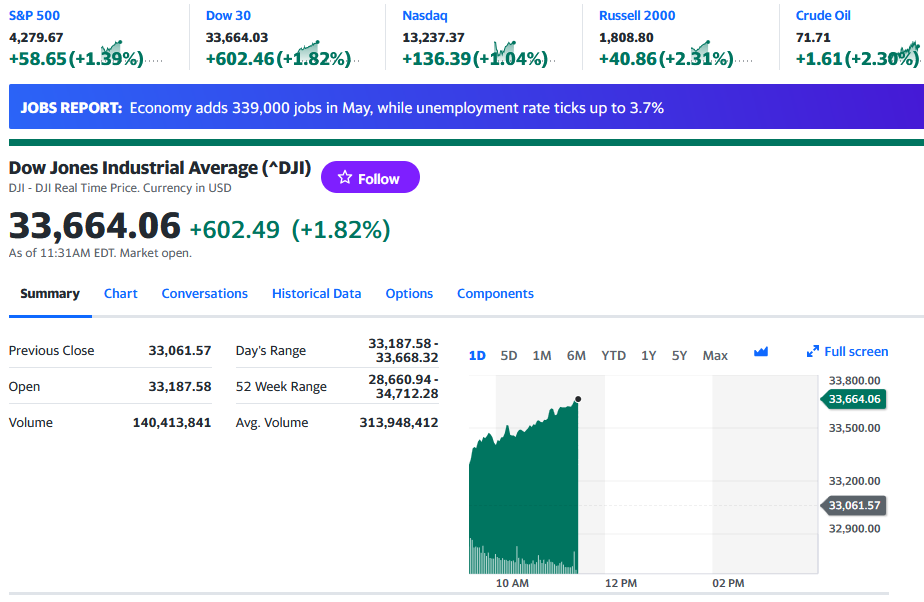Click the 12 PM time axis label
The image size is (924, 602).
pos(621,583)
